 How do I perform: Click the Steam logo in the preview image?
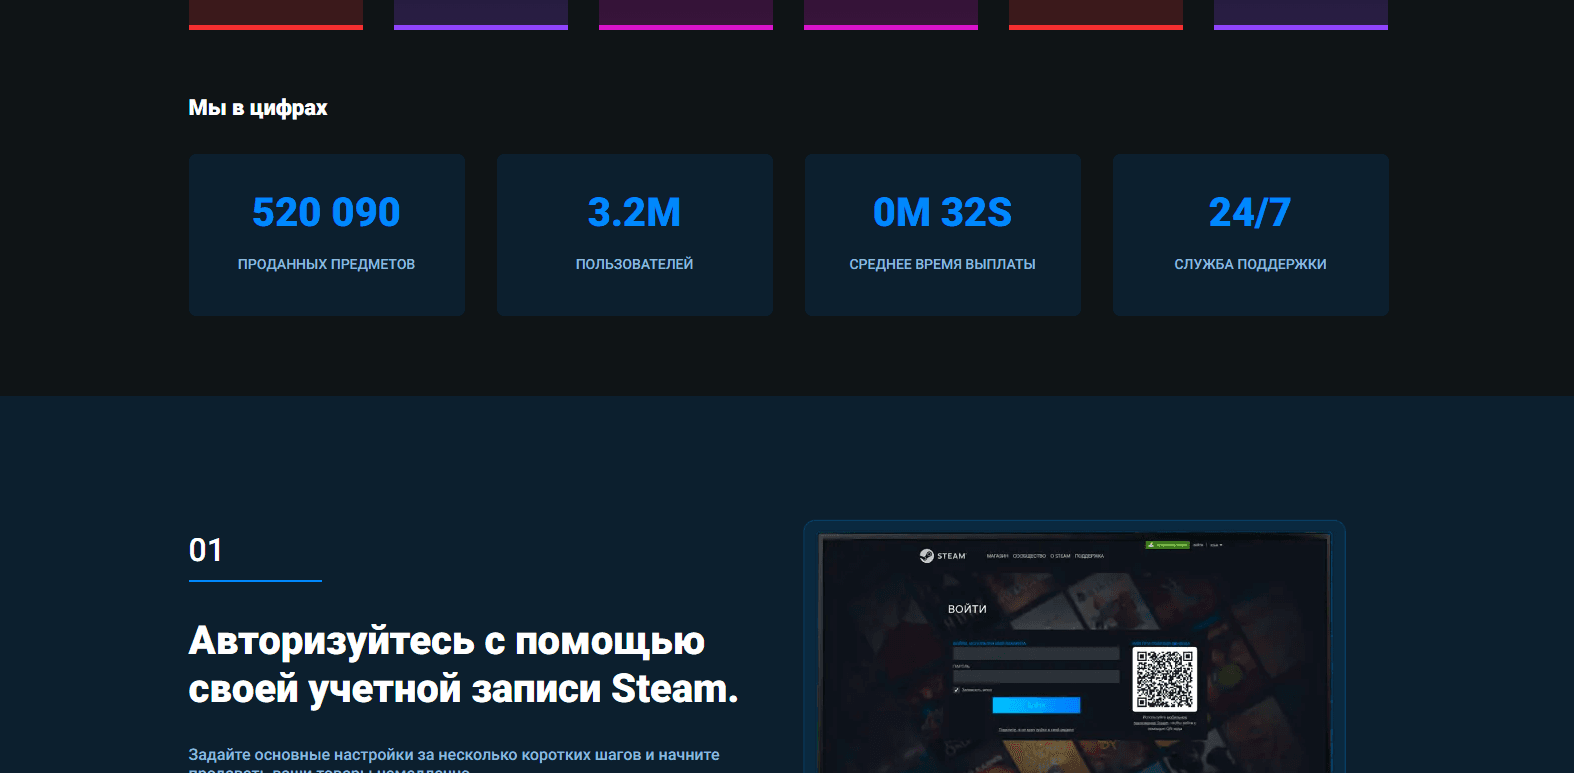coord(943,556)
